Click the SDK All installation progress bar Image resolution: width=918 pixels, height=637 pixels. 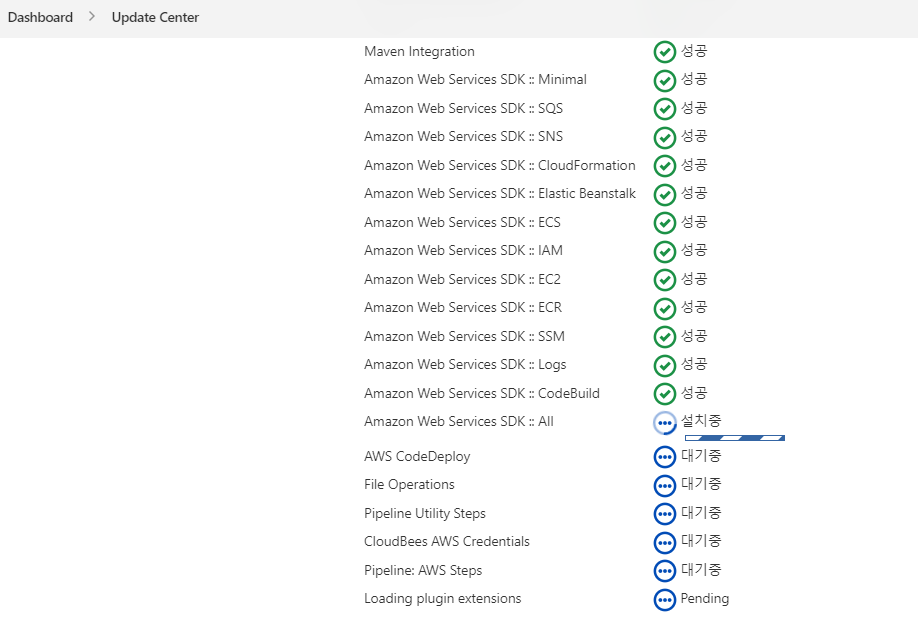tap(735, 438)
